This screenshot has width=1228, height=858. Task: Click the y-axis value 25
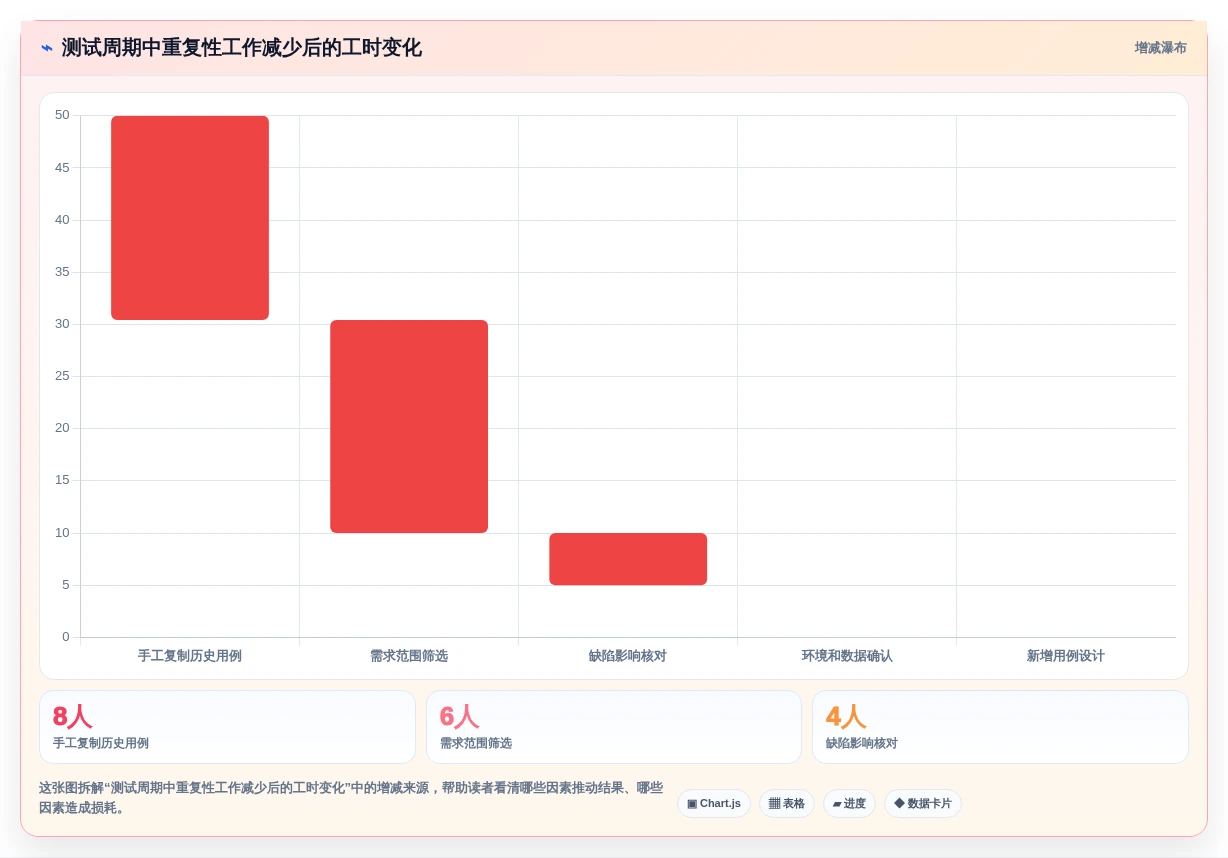[62, 376]
